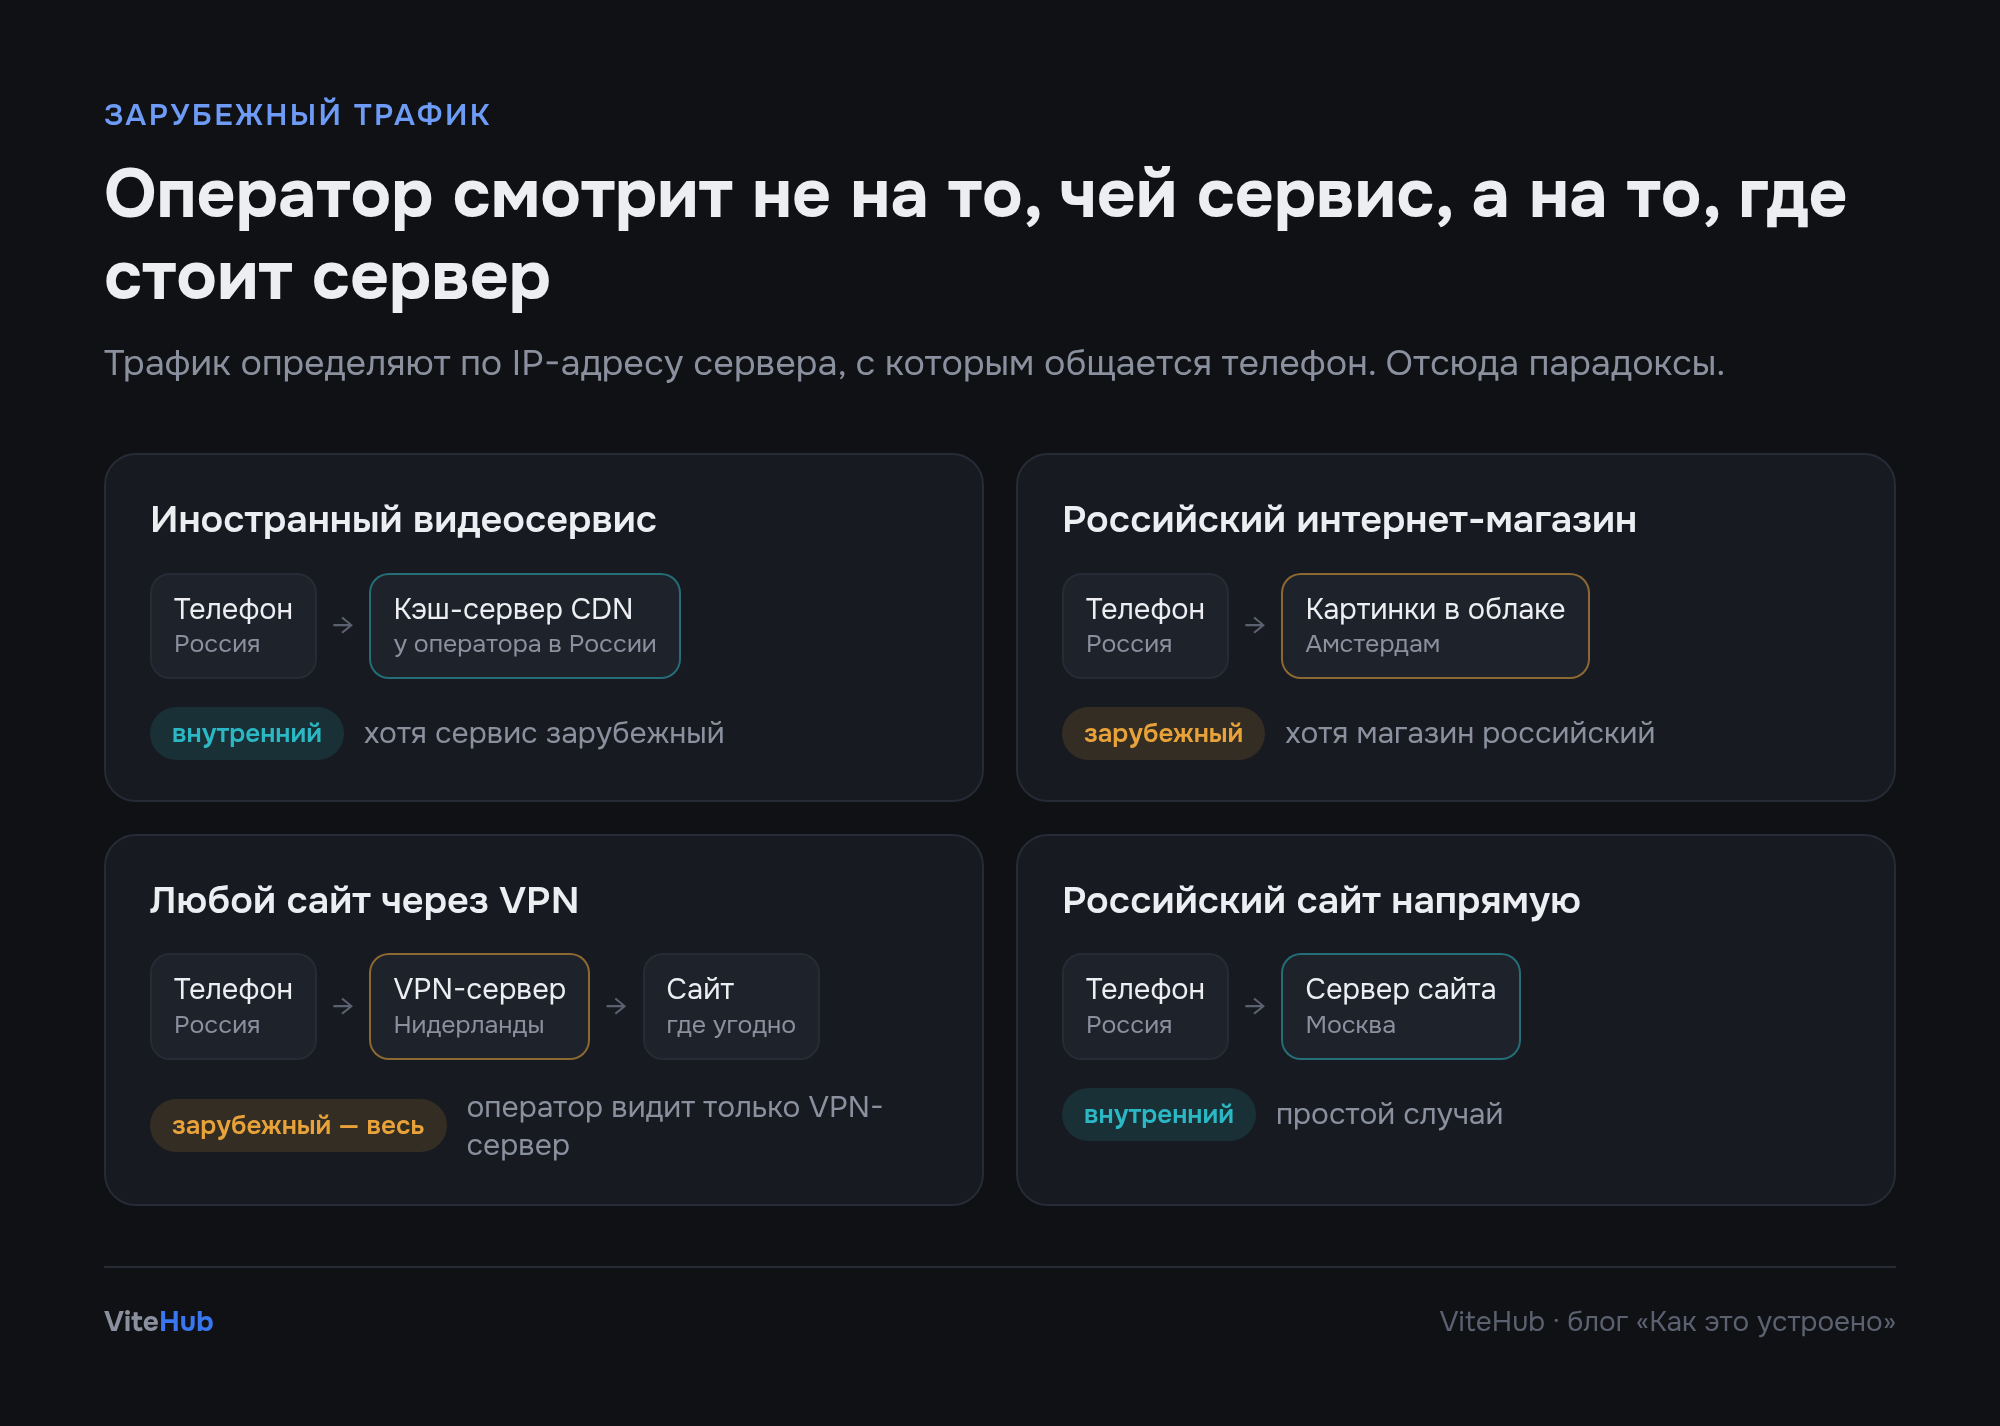Image resolution: width=2000 pixels, height=1426 pixels.
Task: Click arrow between Телефон and Сервер сайта
Action: (1255, 1006)
